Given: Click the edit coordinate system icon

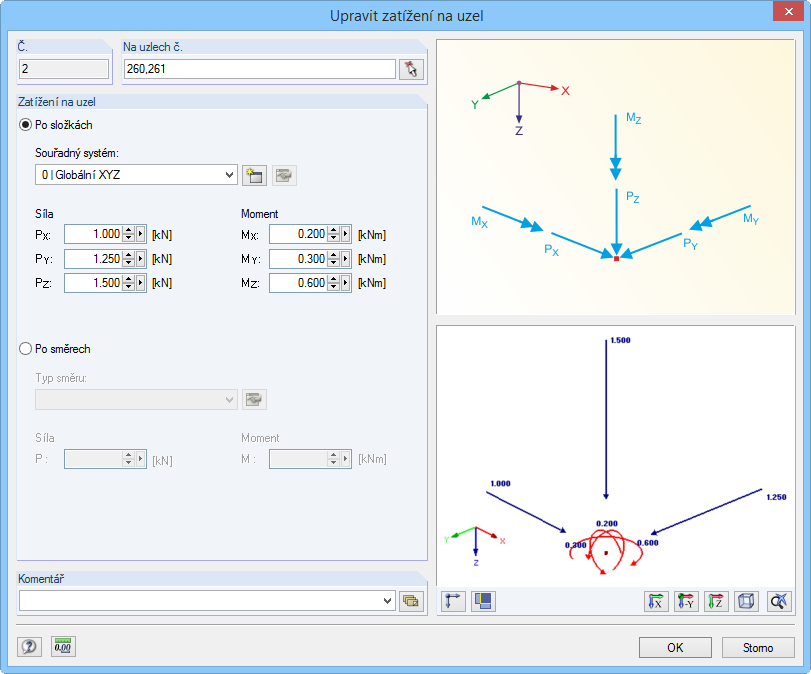Looking at the screenshot, I should [x=284, y=175].
